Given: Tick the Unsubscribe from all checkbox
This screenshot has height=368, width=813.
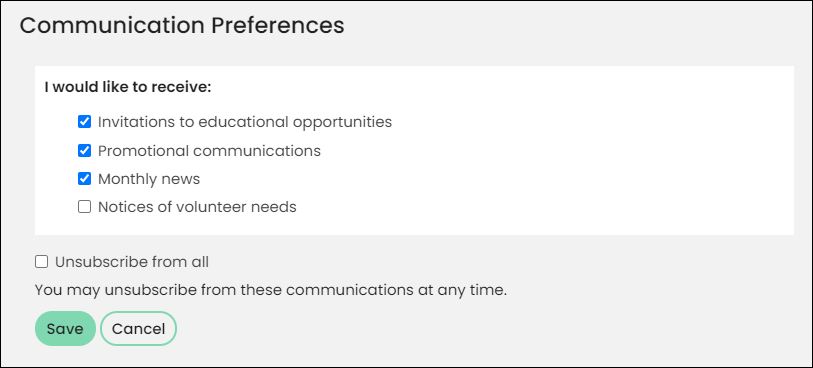Looking at the screenshot, I should click(x=41, y=262).
